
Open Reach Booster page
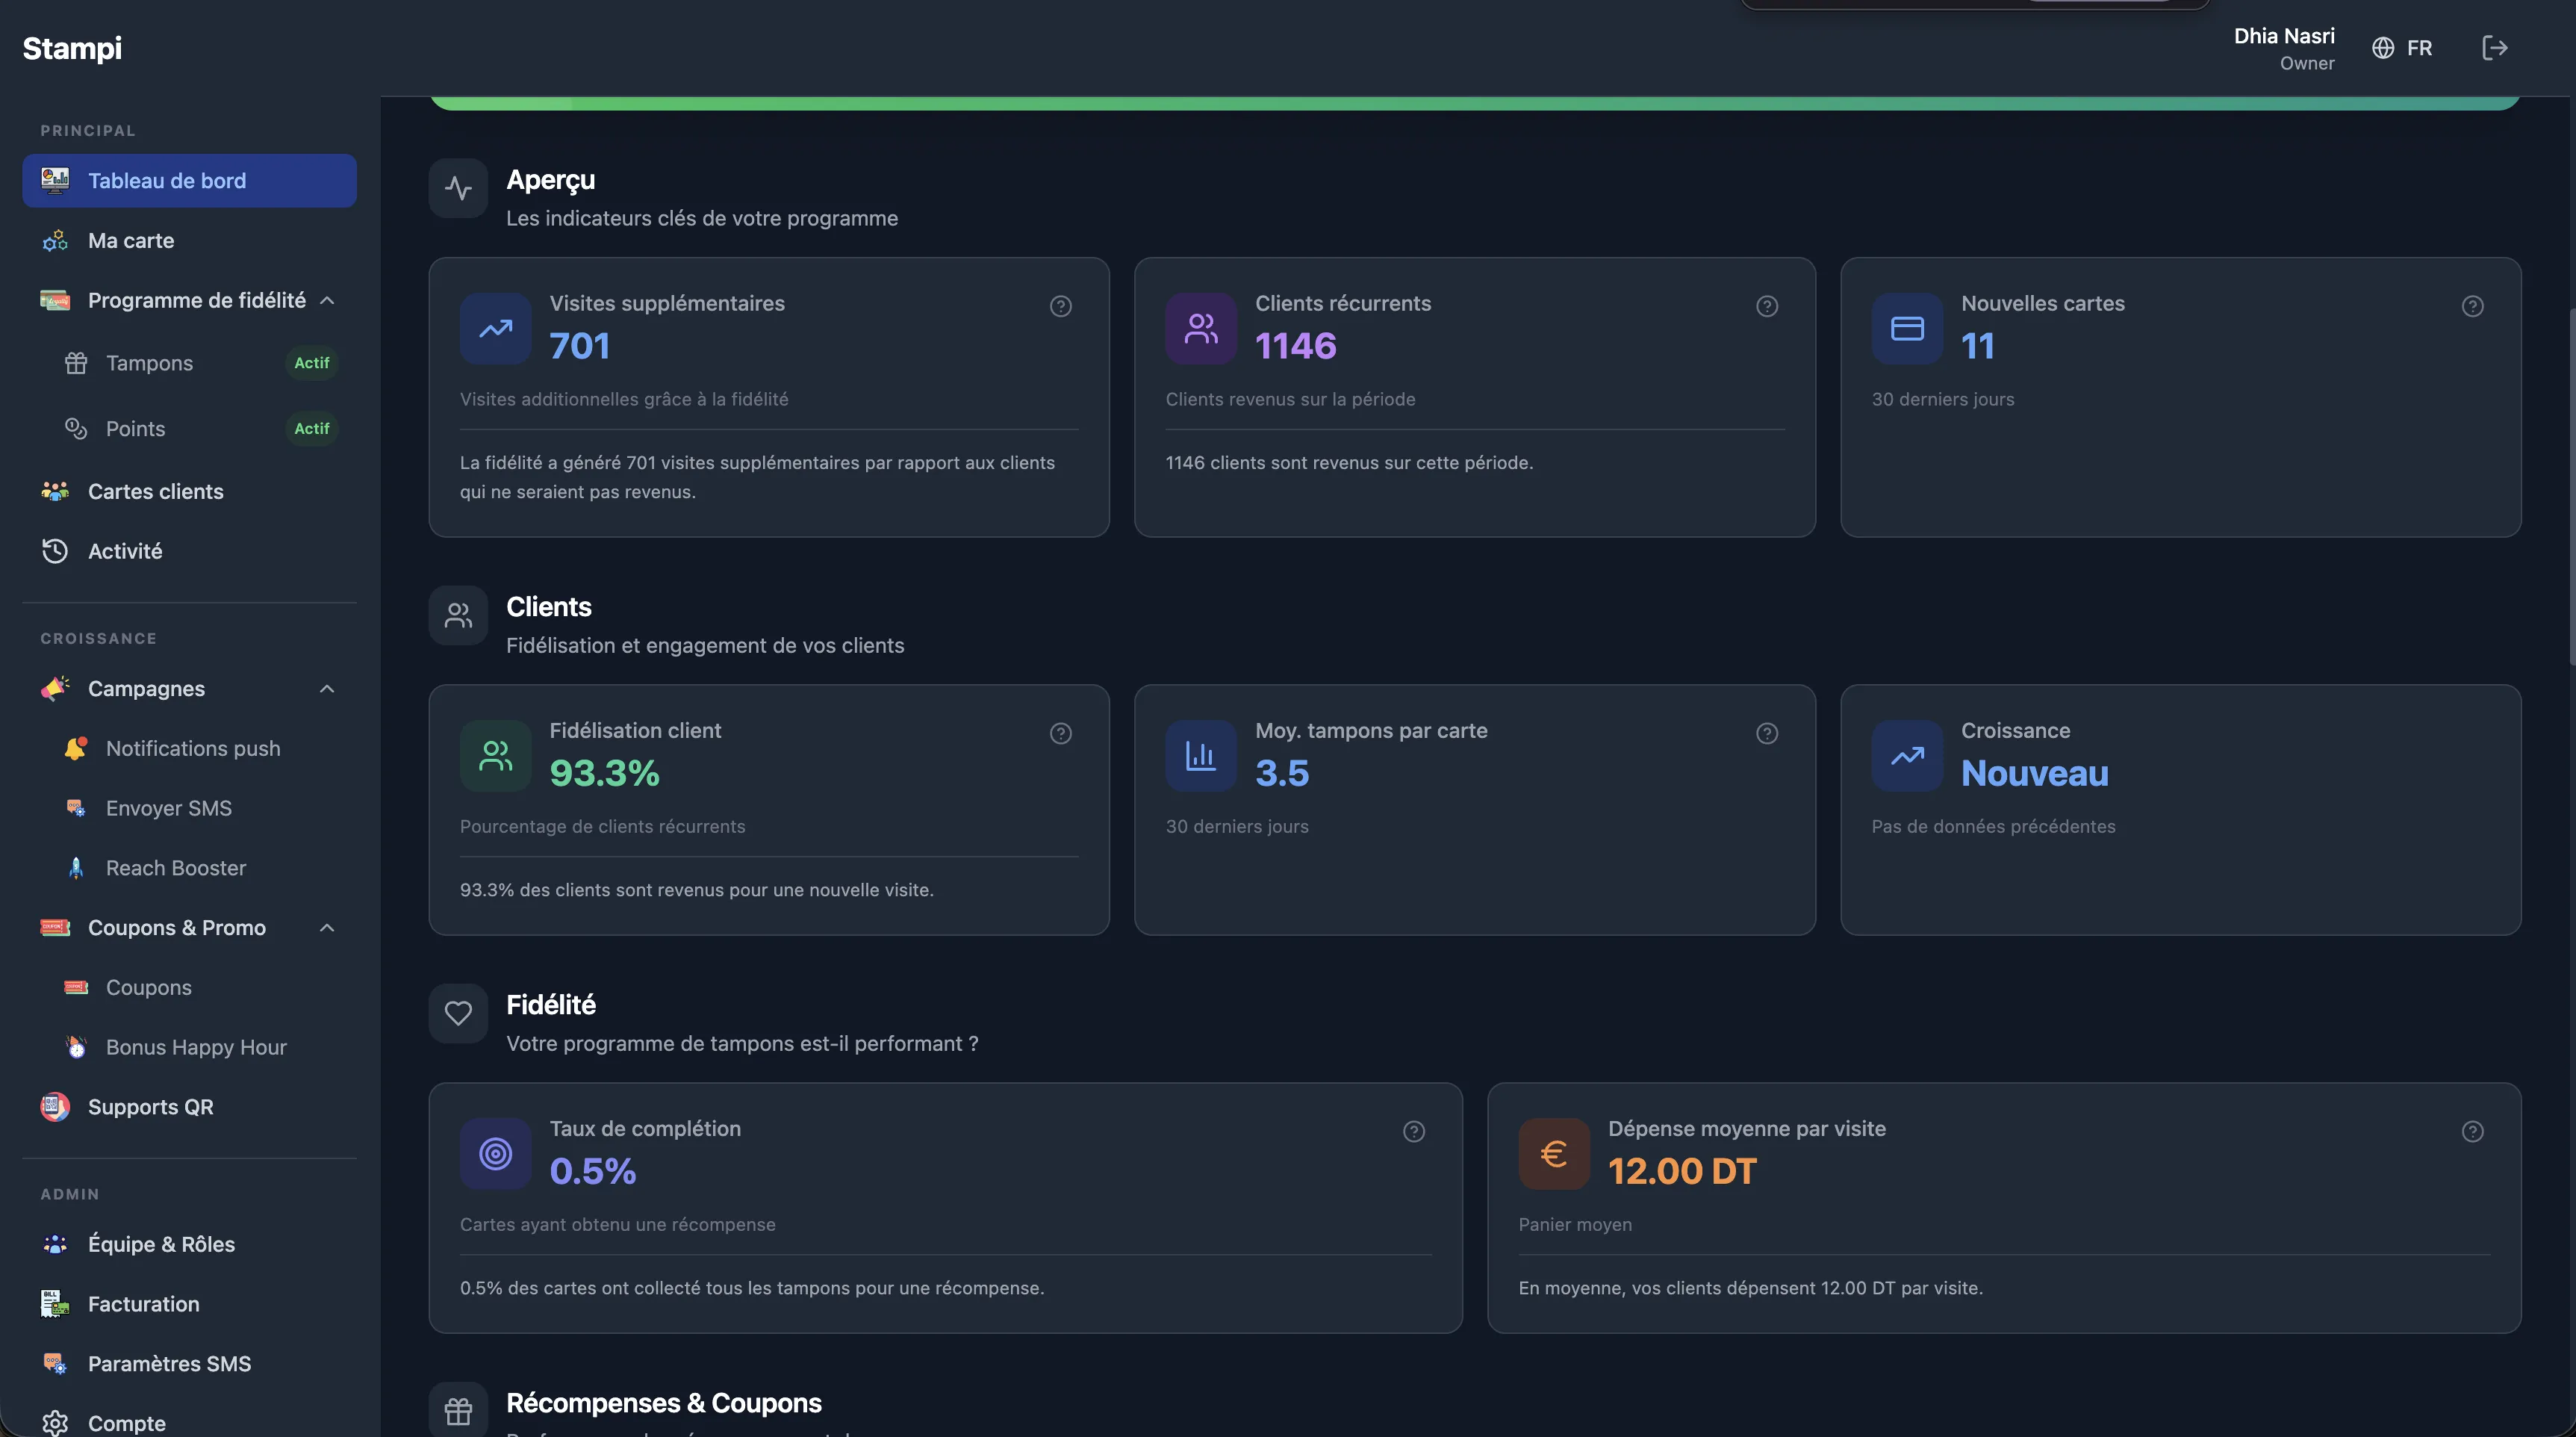pyautogui.click(x=176, y=867)
